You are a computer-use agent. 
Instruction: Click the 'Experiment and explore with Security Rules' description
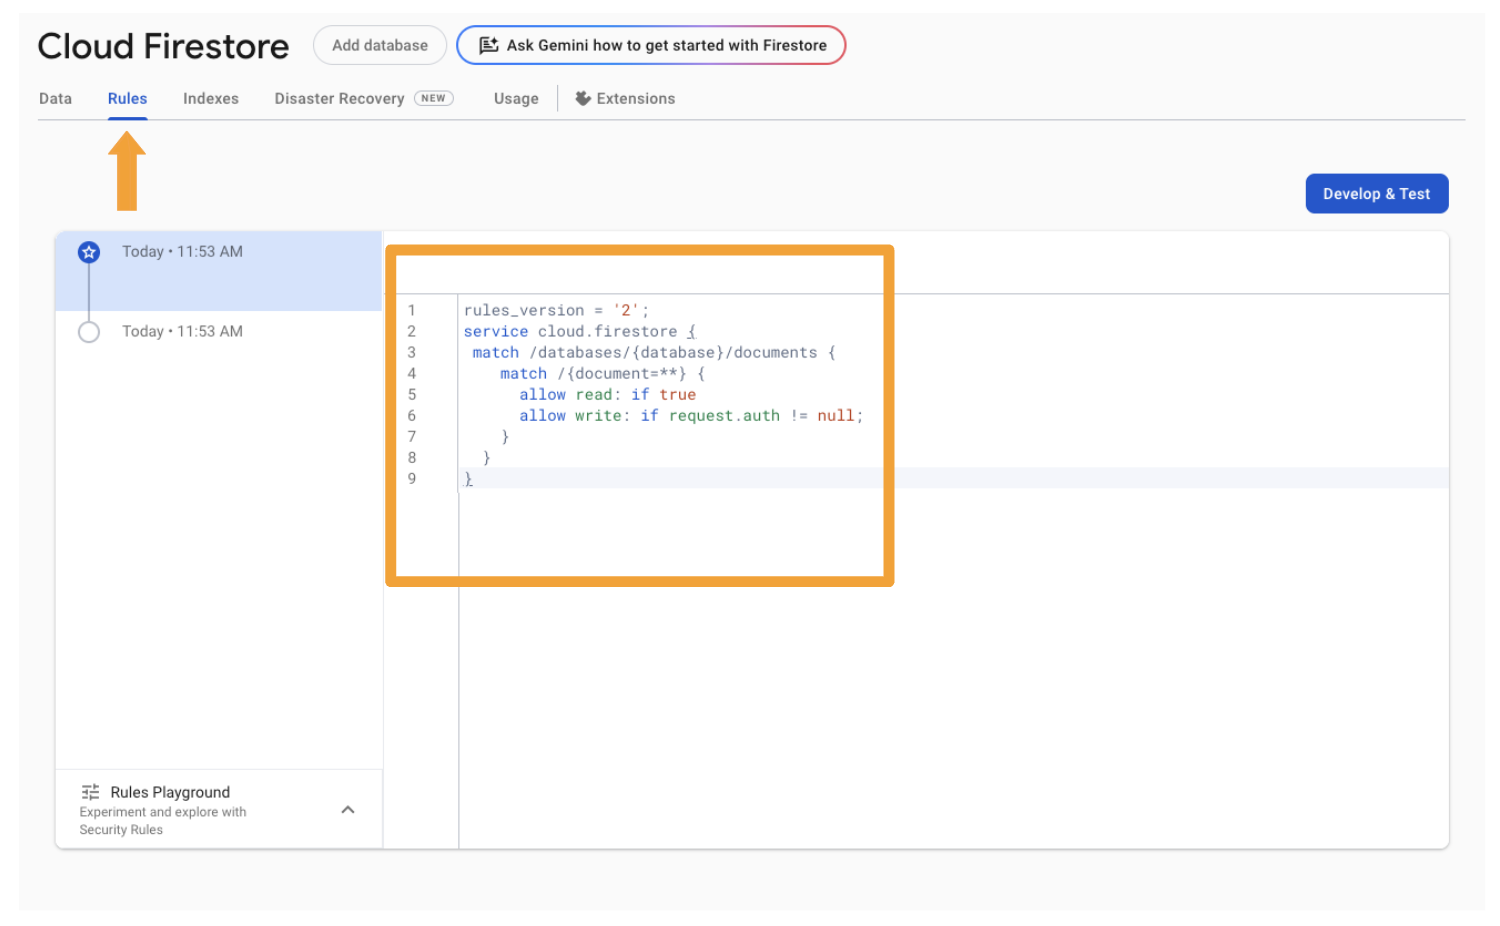click(163, 821)
